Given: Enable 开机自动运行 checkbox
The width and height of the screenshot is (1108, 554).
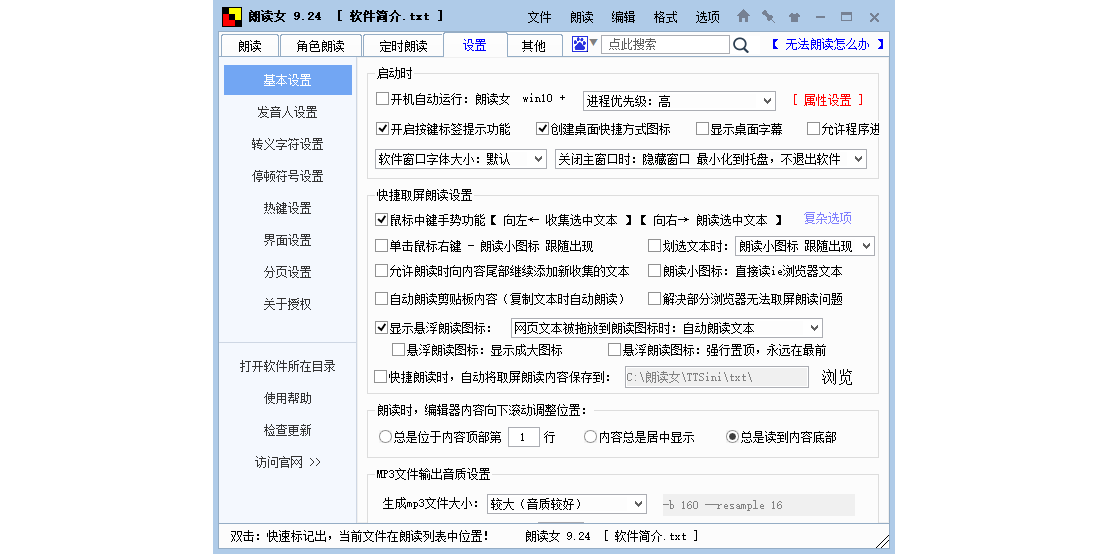Looking at the screenshot, I should (382, 99).
